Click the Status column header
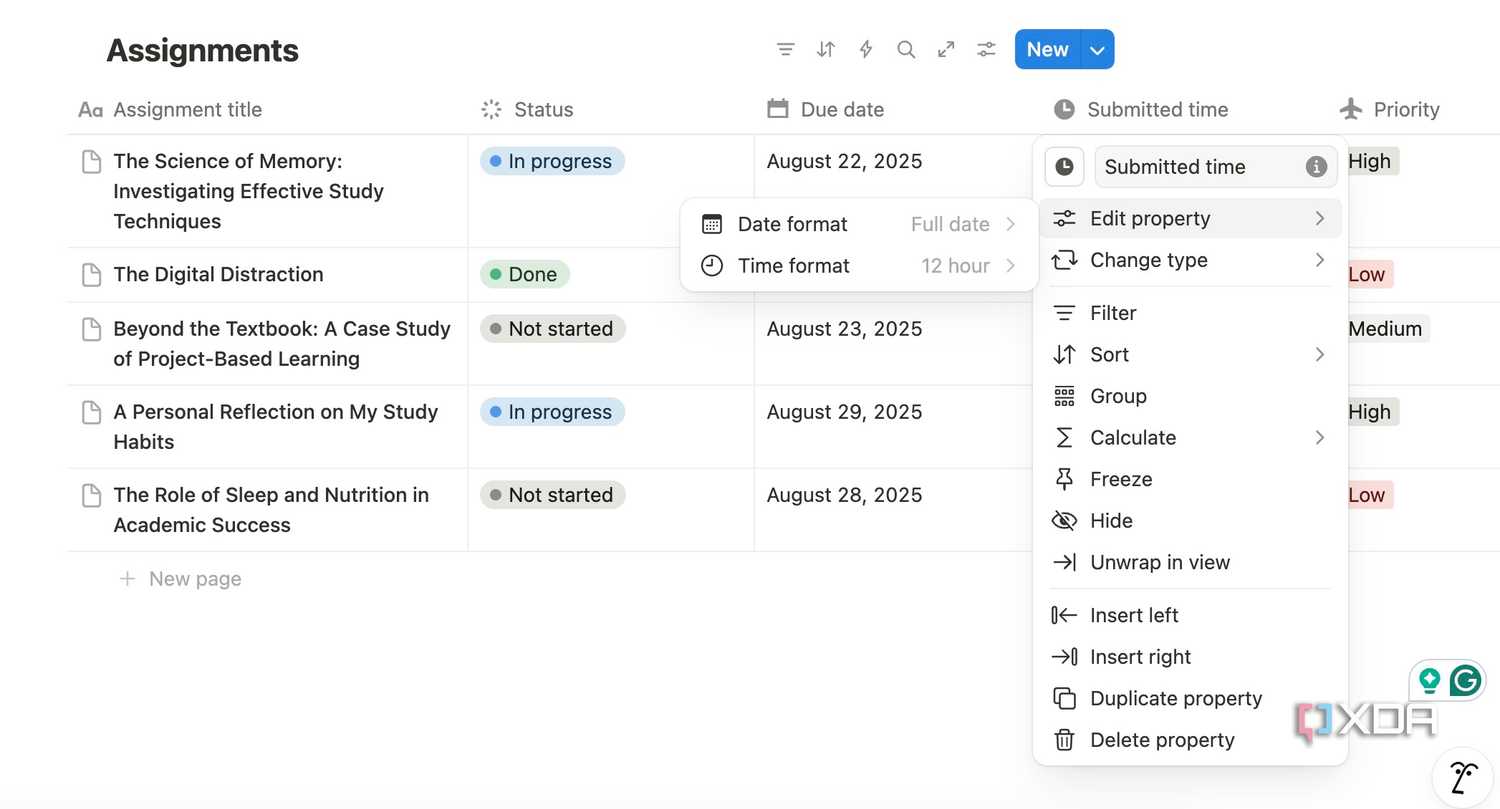The image size is (1500, 809). 527,110
